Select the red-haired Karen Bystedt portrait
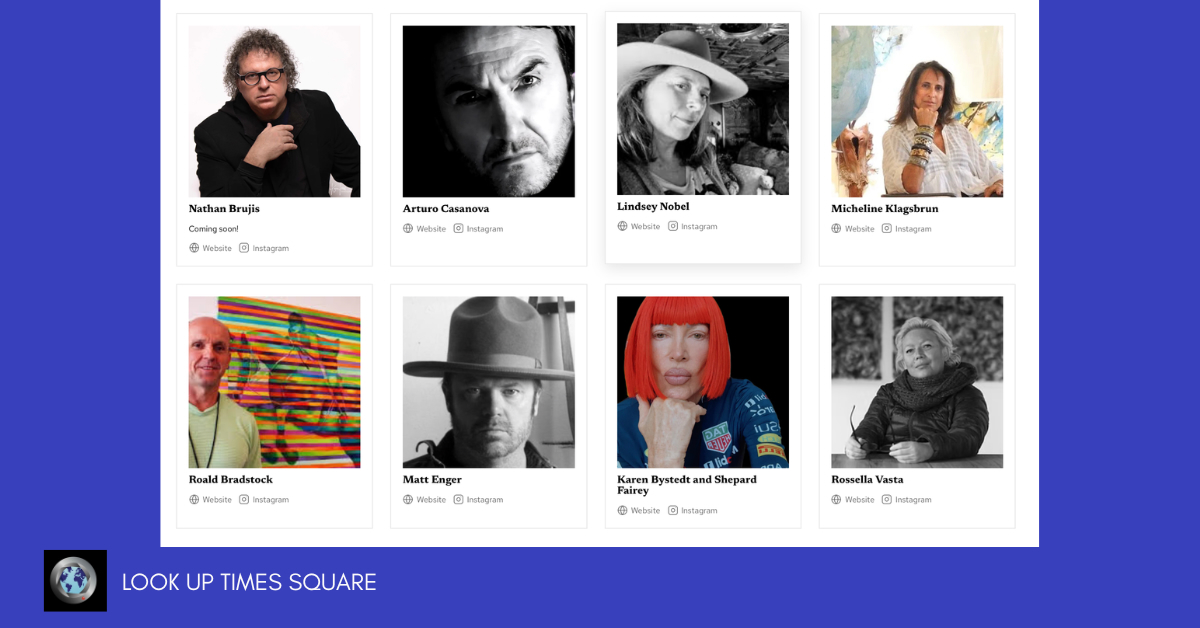This screenshot has height=628, width=1200. click(702, 382)
